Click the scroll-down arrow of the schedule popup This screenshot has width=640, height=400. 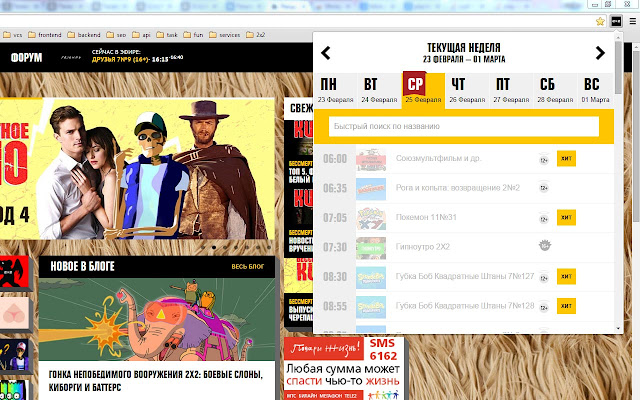[x=618, y=328]
